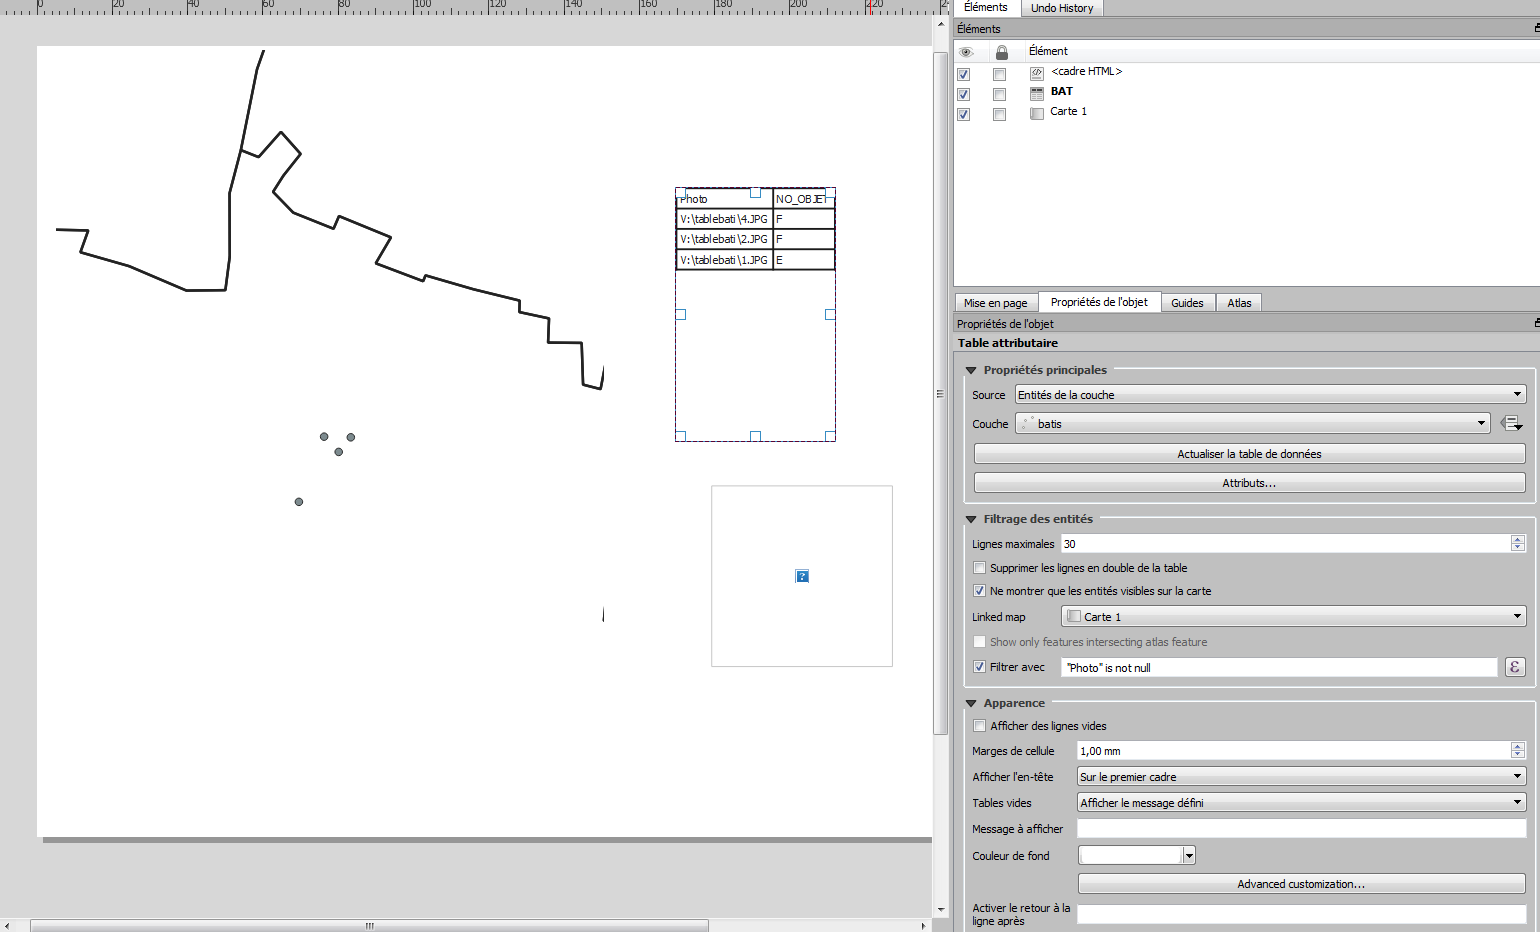Collapse the Propriétés principales section
Image resolution: width=1540 pixels, height=932 pixels.
click(x=971, y=371)
